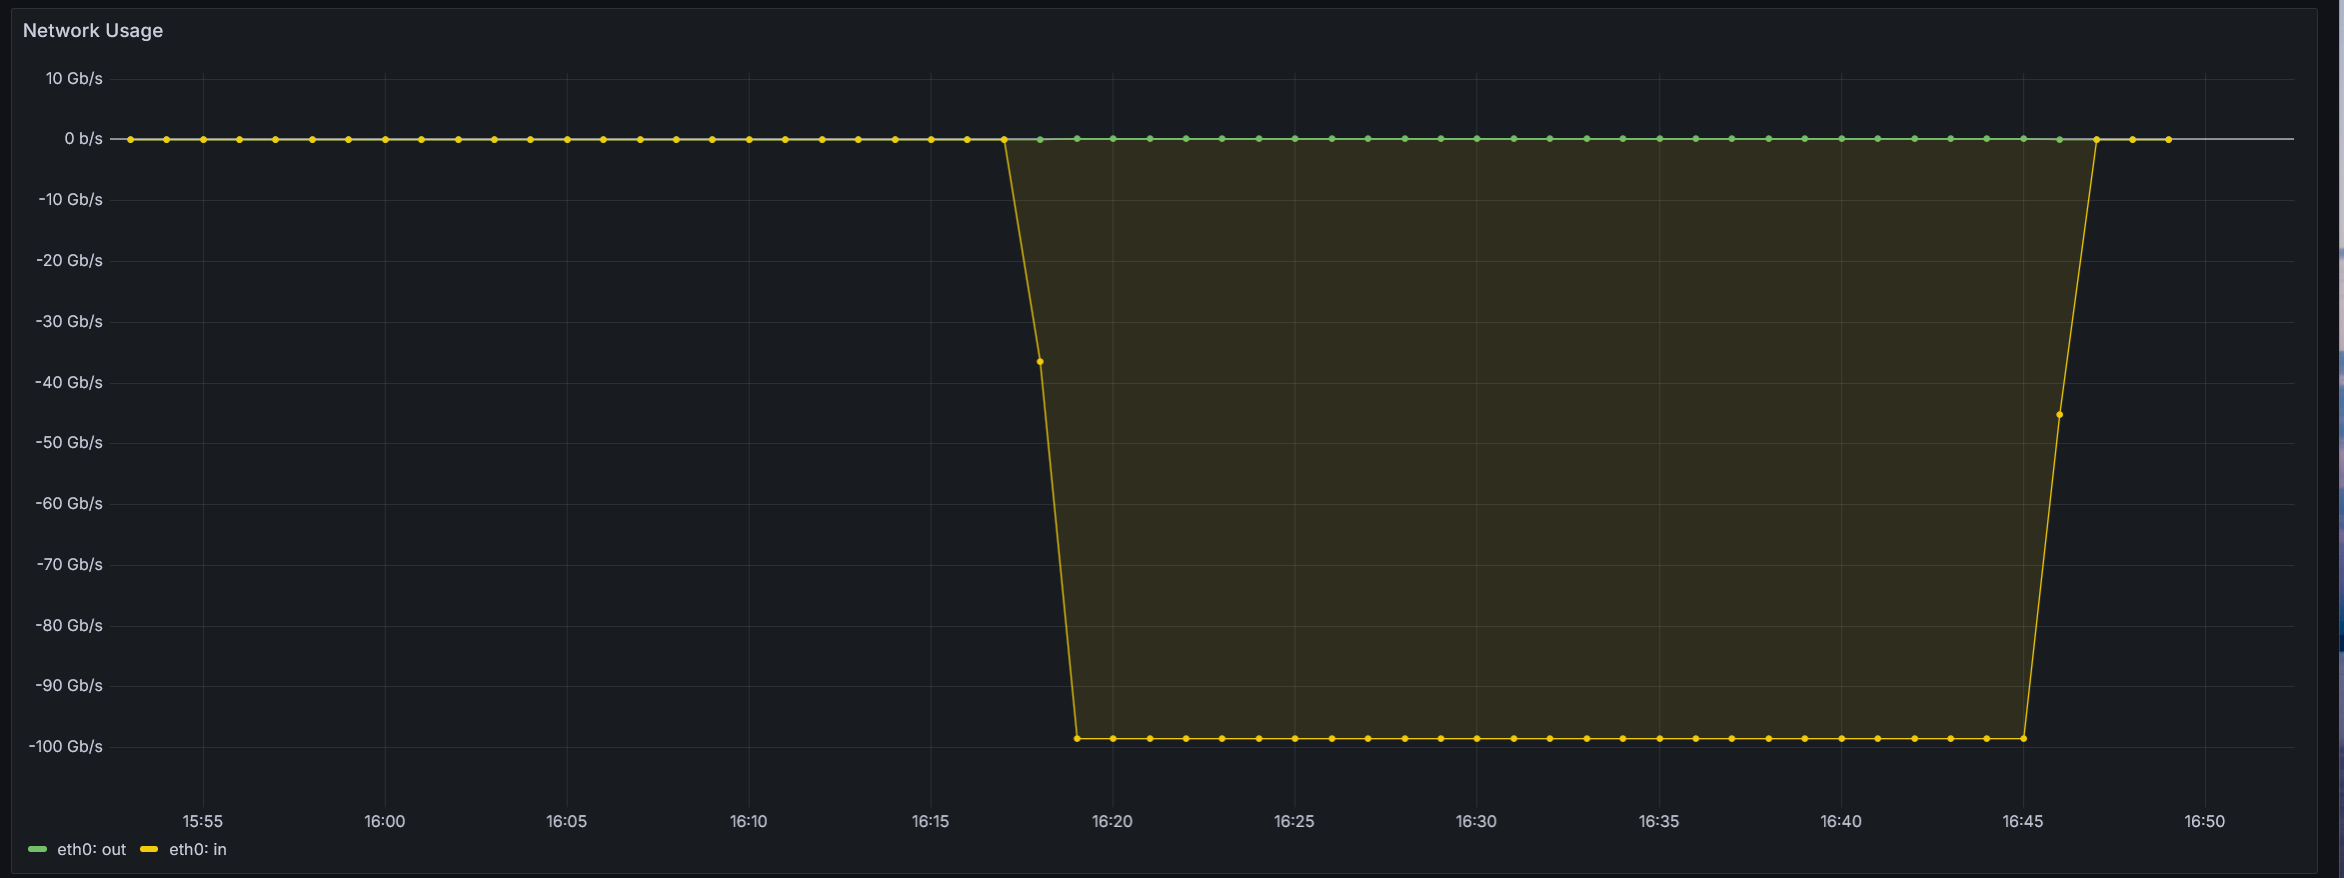
Task: Select yellow plateau data point at 16:30
Action: (x=1477, y=738)
